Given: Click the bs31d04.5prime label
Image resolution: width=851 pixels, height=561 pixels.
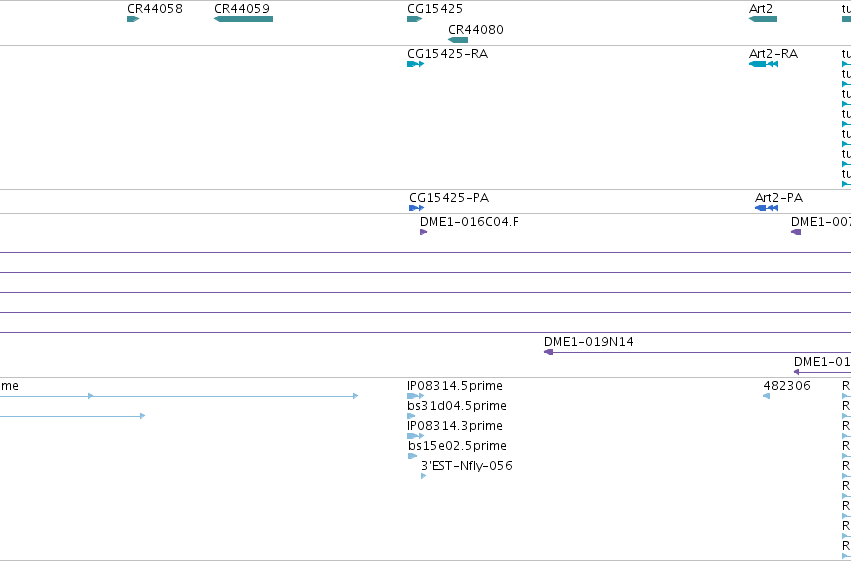Looking at the screenshot, I should click(x=457, y=406).
